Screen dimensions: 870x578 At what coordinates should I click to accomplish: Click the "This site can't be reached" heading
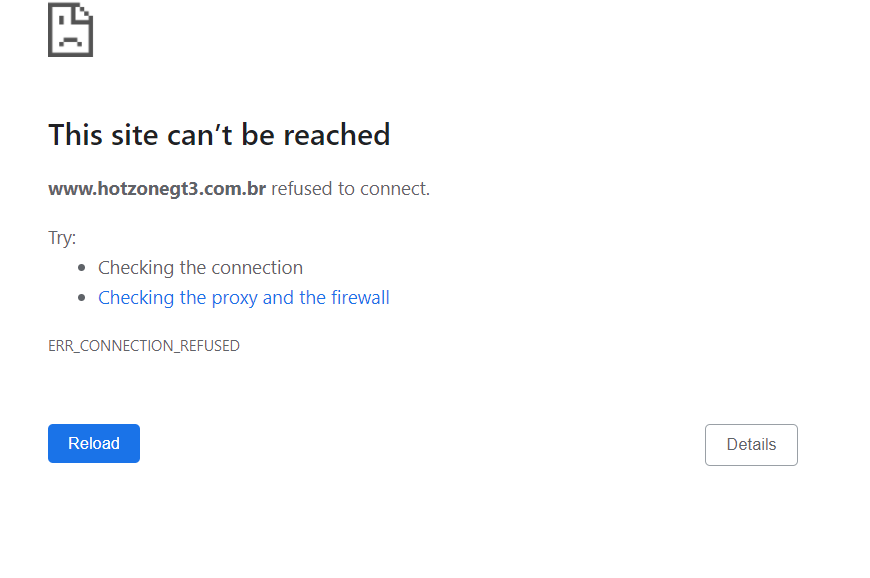(219, 135)
